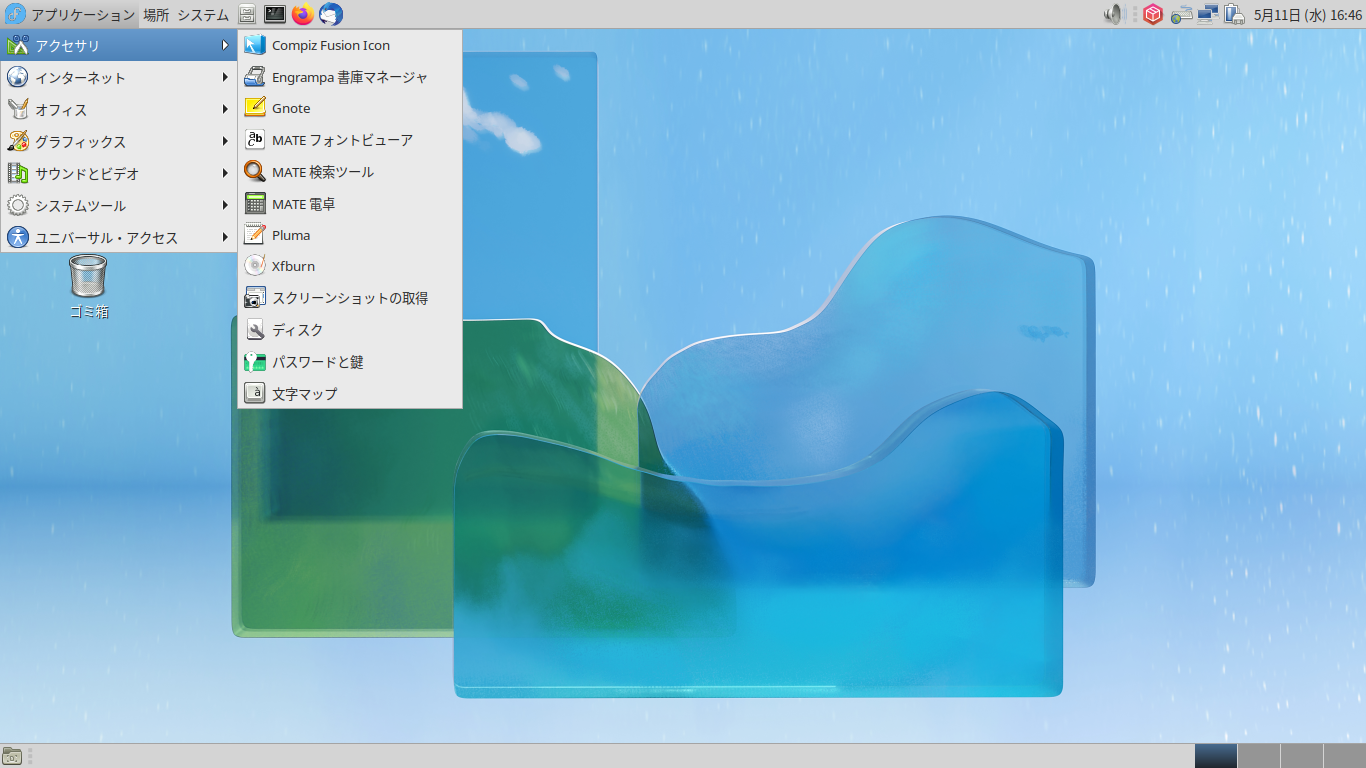Click the ゴミ箱 label on the desktop
This screenshot has height=768, width=1366.
88,311
